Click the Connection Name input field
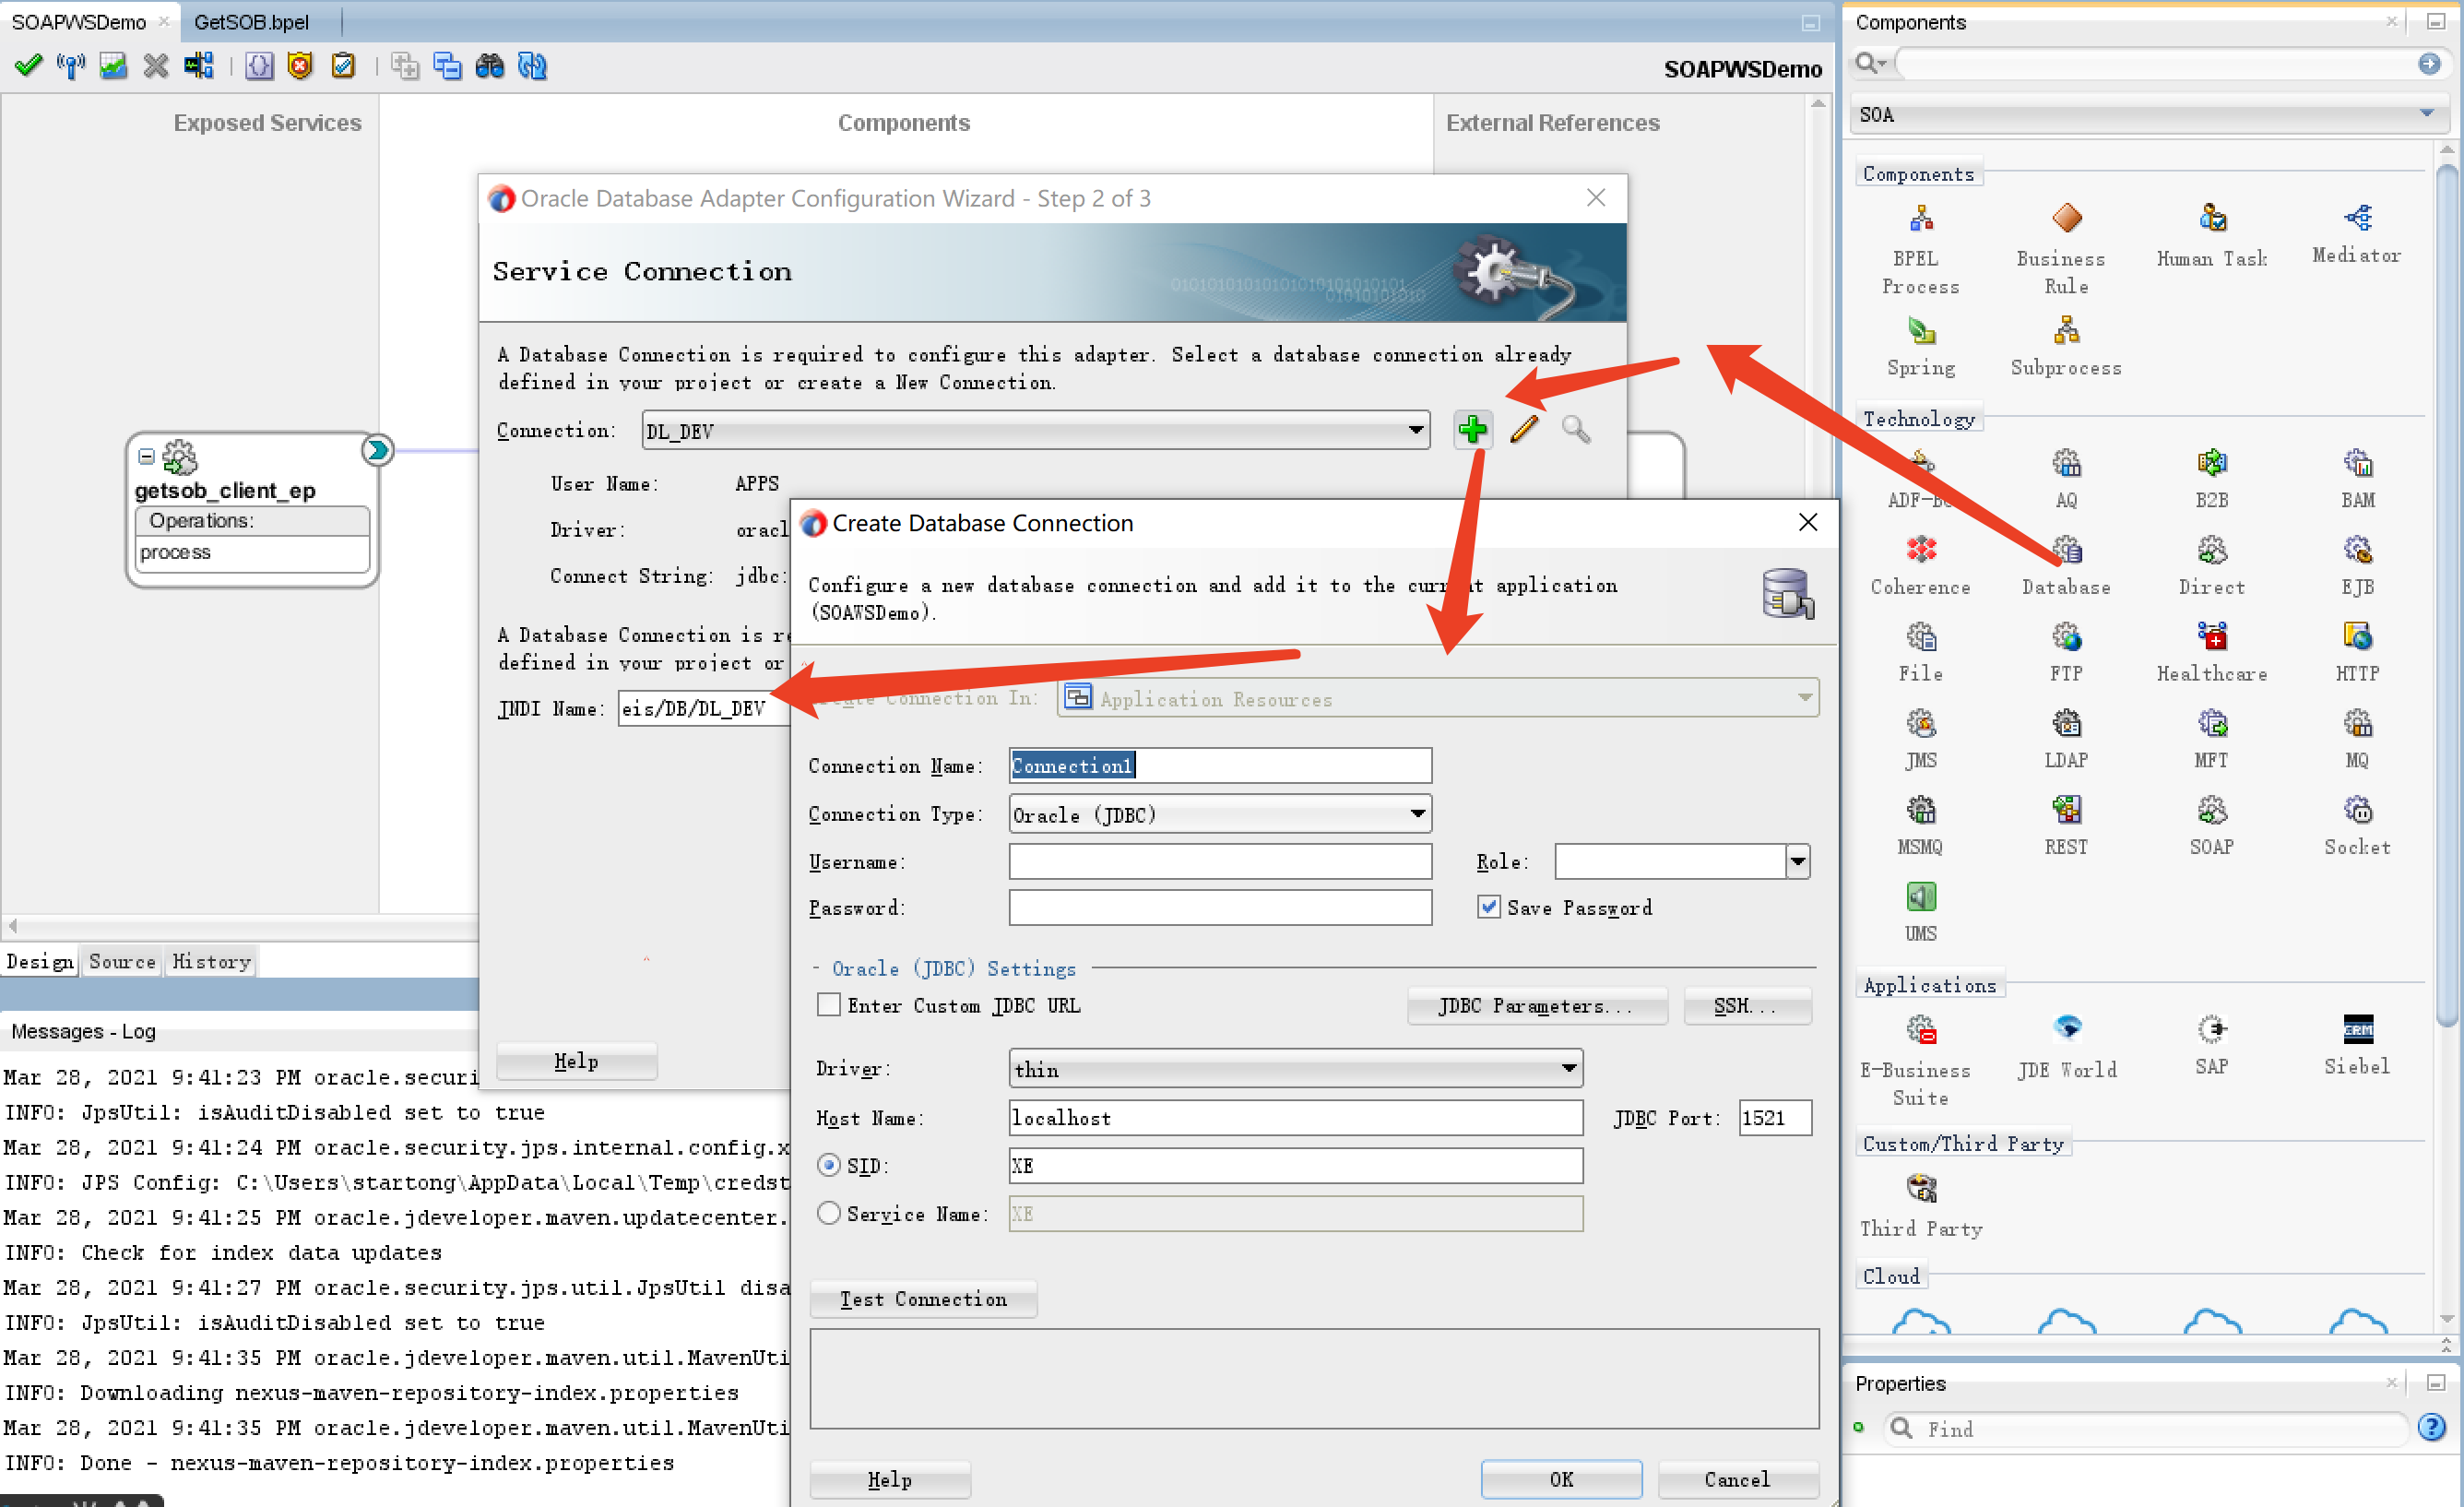The image size is (2464, 1507). point(1222,765)
